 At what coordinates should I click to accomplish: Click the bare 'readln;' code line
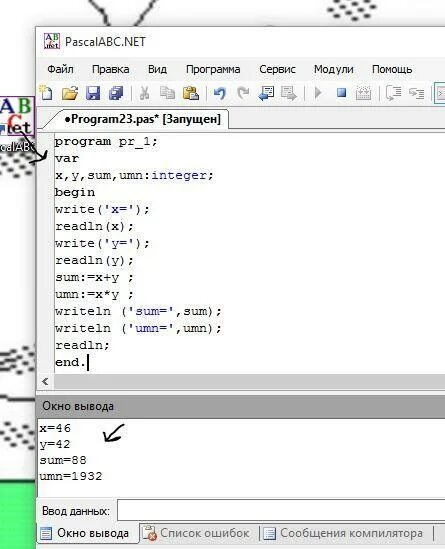tap(82, 345)
